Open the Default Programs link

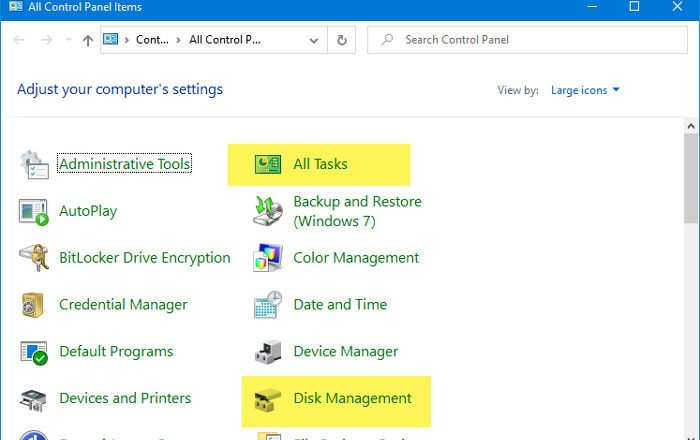point(116,352)
